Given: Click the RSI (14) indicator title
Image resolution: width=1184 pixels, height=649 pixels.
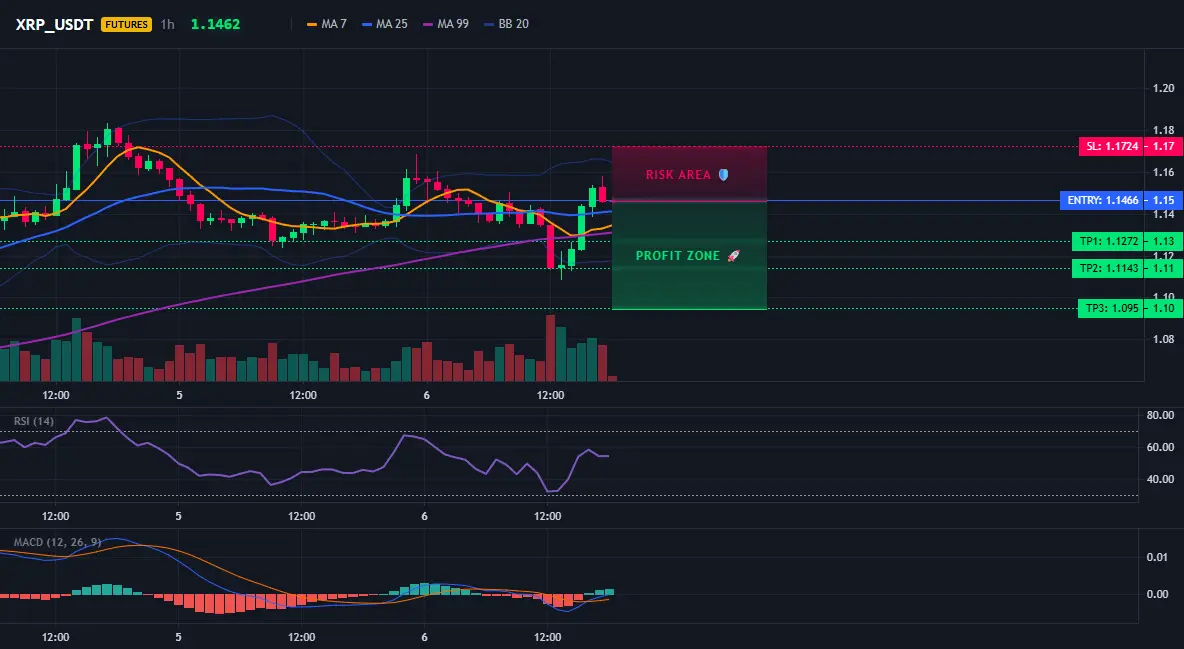Looking at the screenshot, I should [x=34, y=421].
